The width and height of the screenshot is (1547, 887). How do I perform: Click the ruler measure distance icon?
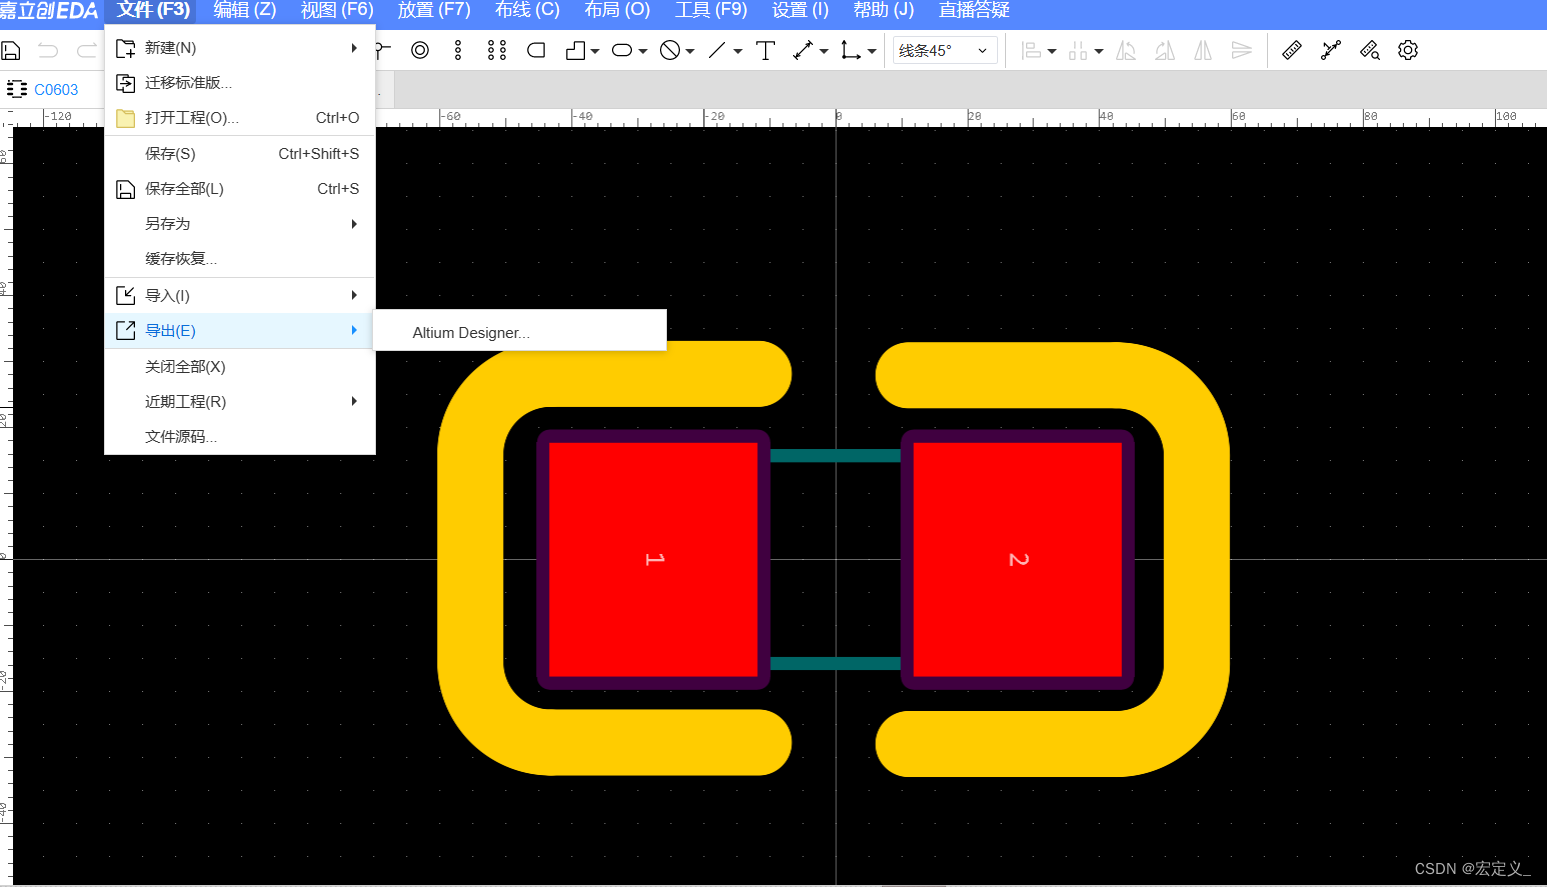(1292, 50)
